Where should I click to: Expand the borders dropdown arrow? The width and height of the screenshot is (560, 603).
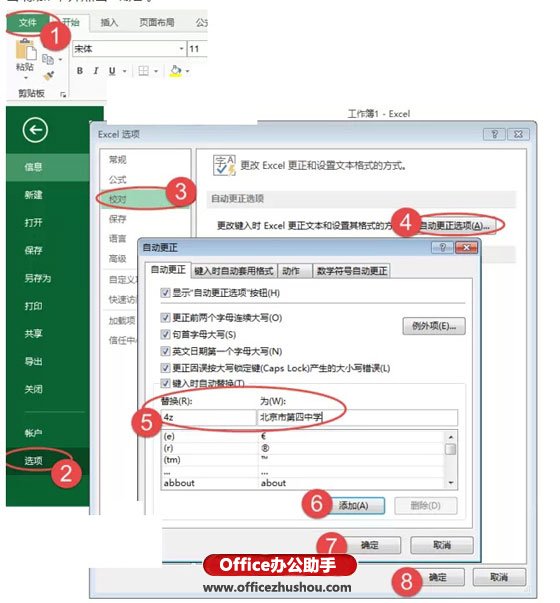156,71
